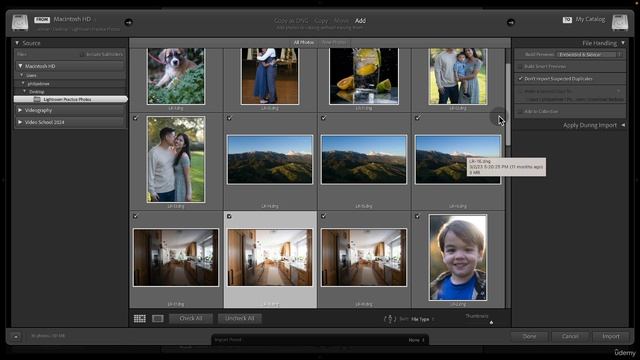Screen dimensions: 640x360
Task: Click the collapse panel arrow button at bottom left
Action: click(16, 336)
